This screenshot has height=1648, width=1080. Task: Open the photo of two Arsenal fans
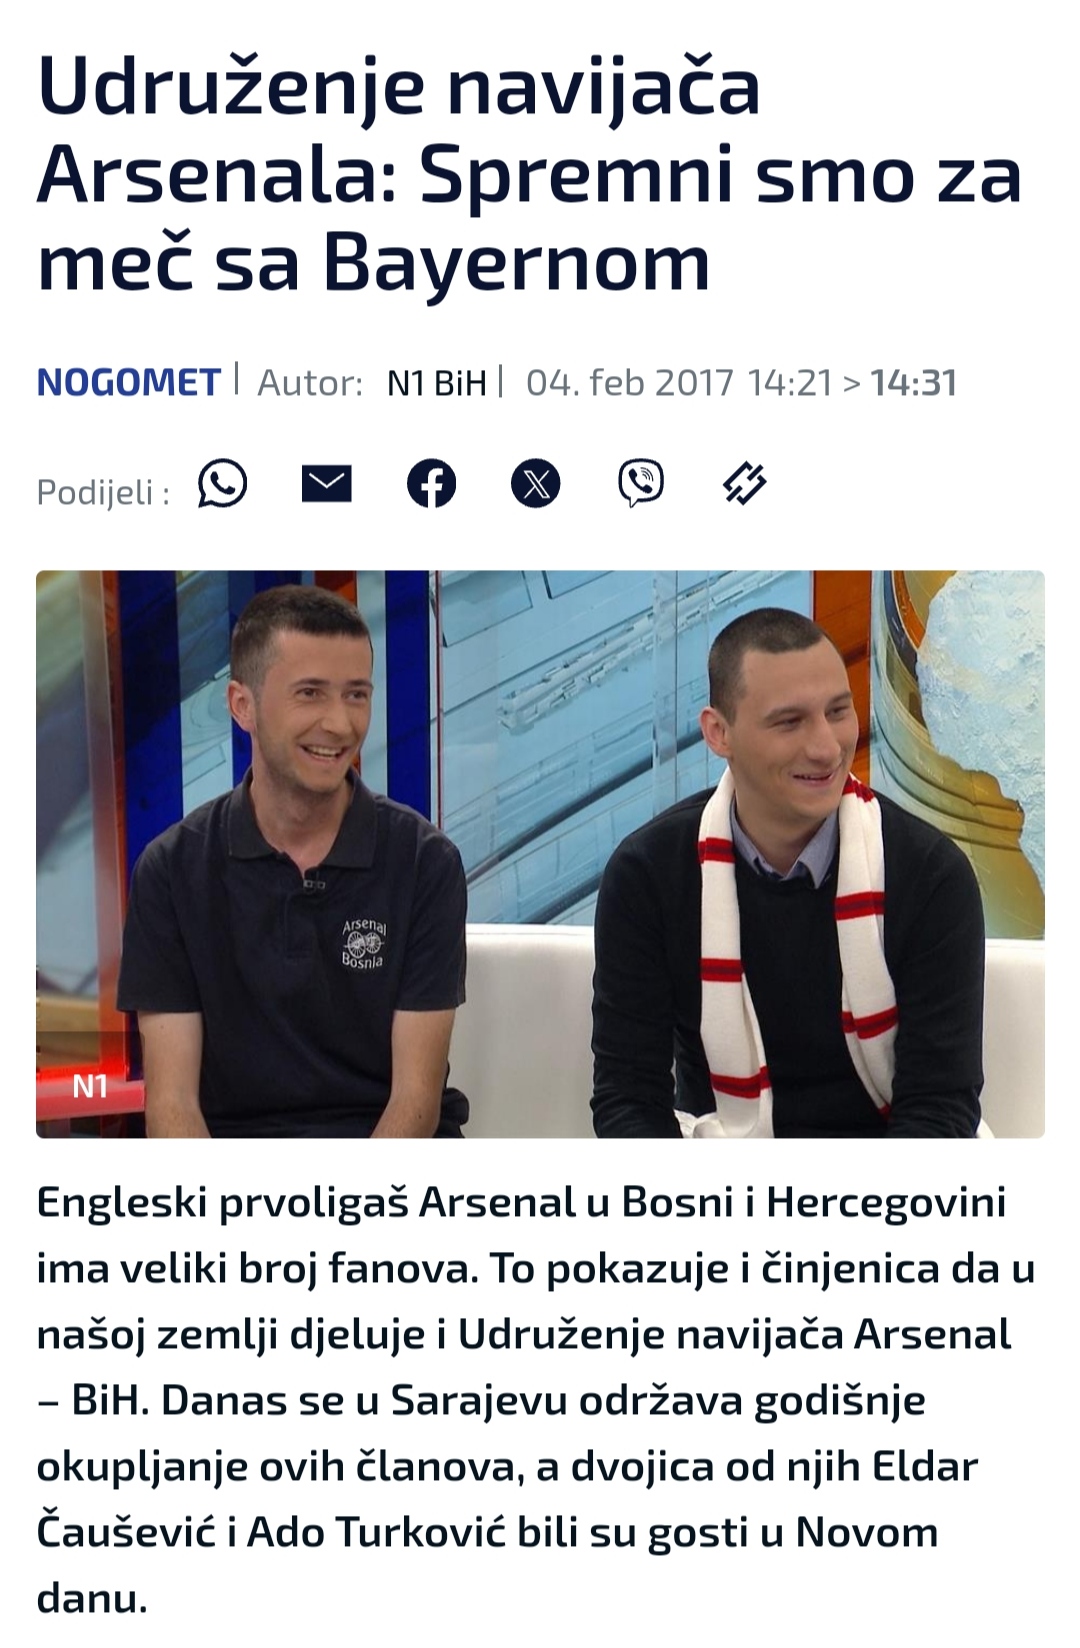(x=540, y=854)
